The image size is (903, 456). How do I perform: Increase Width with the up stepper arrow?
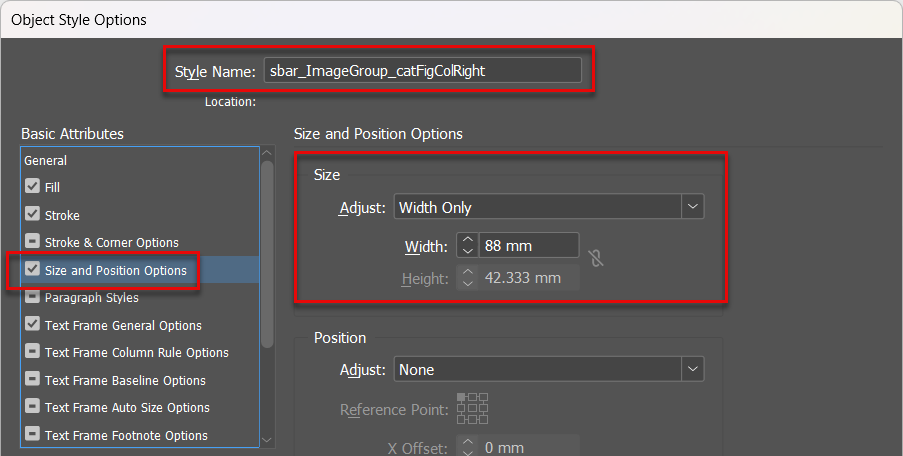pos(468,240)
